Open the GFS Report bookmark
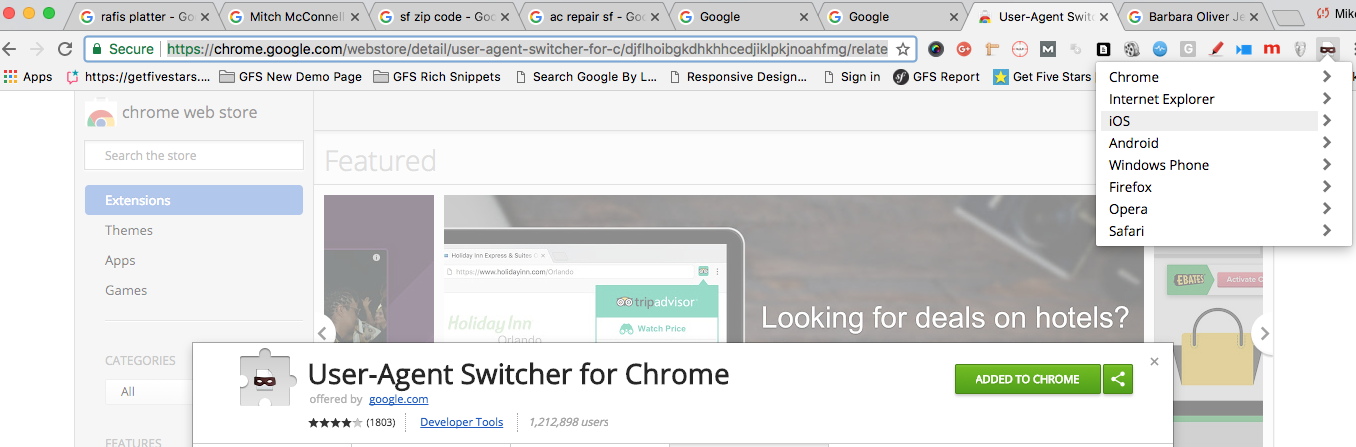Image resolution: width=1356 pixels, height=447 pixels. [x=937, y=77]
